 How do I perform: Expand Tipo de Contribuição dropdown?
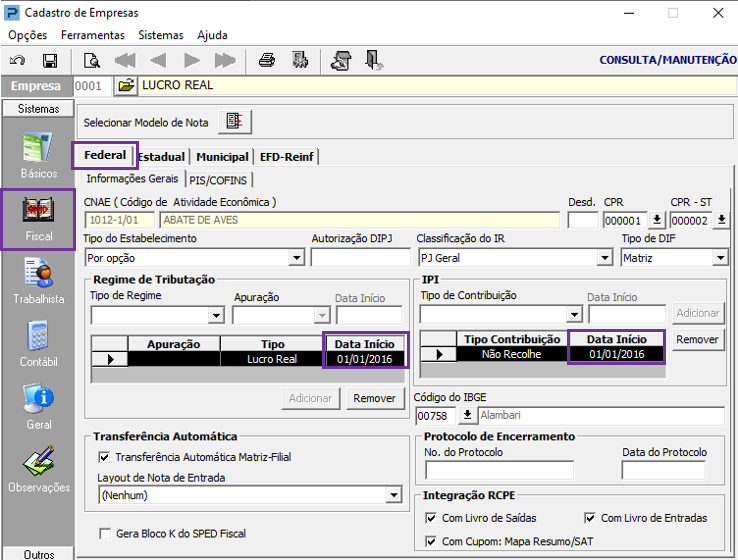[574, 314]
